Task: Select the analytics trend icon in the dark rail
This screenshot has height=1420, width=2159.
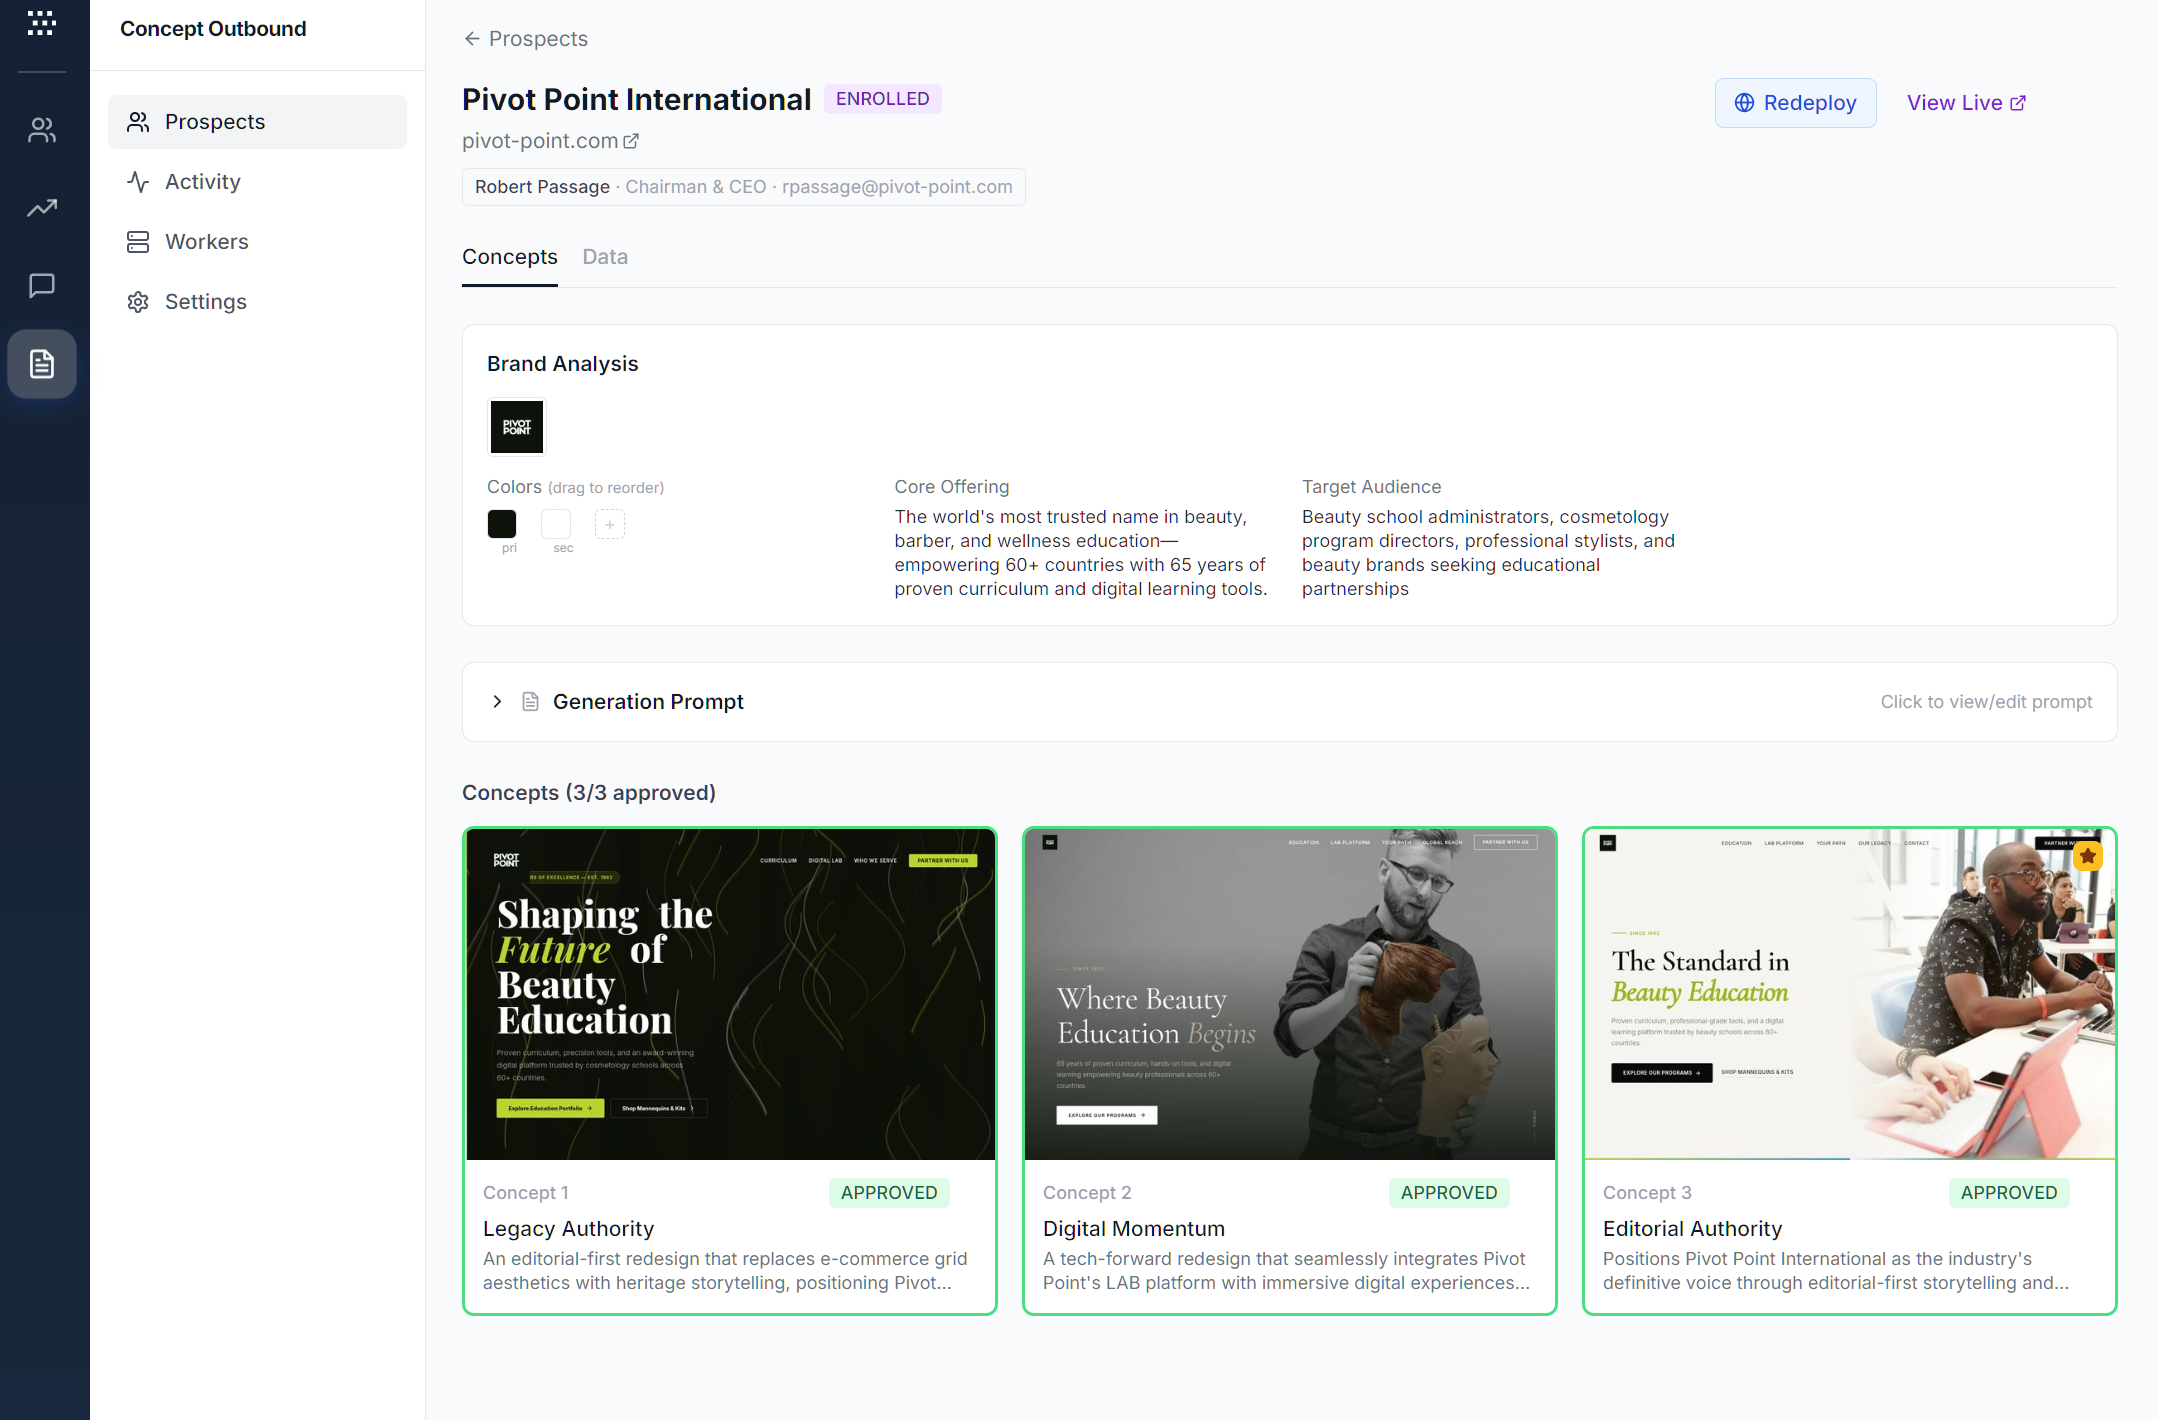Action: (41, 208)
